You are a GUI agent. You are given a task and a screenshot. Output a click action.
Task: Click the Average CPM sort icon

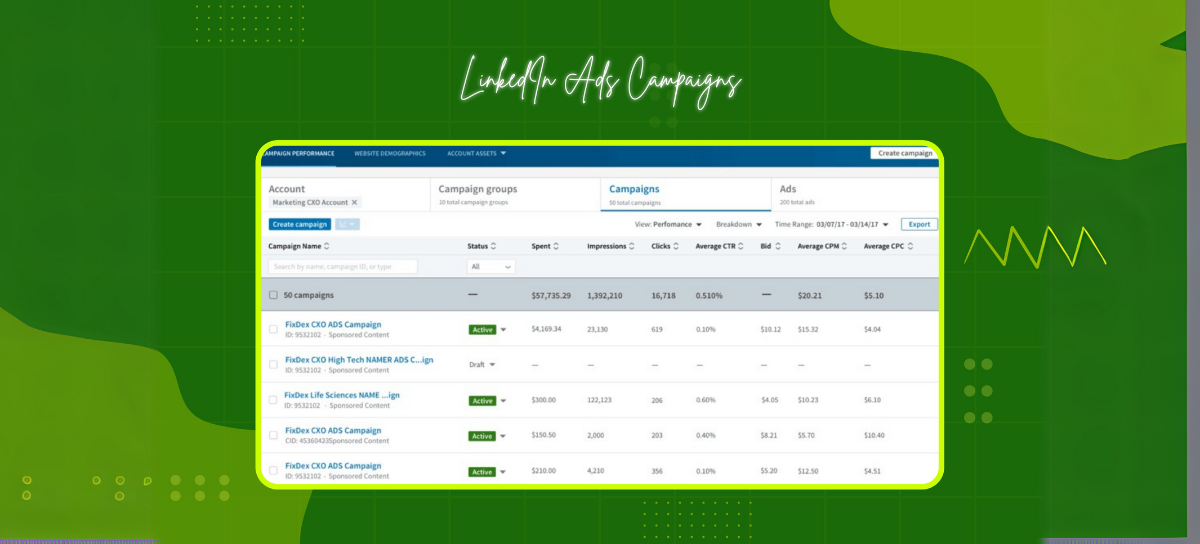point(844,246)
